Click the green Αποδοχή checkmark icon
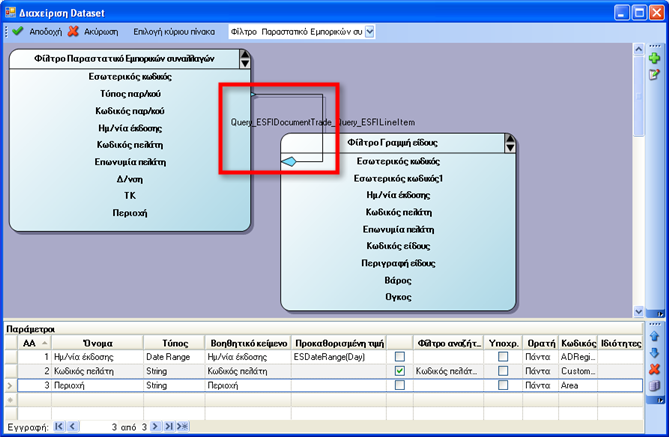The image size is (669, 437). click(18, 31)
